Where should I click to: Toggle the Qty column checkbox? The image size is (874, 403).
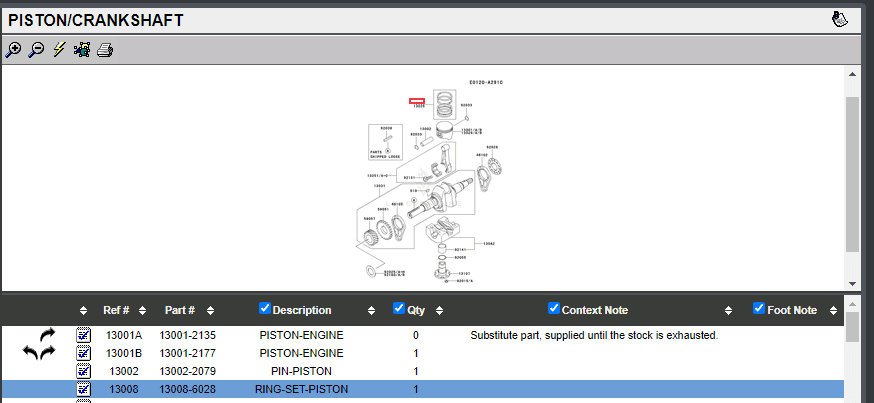coord(399,308)
